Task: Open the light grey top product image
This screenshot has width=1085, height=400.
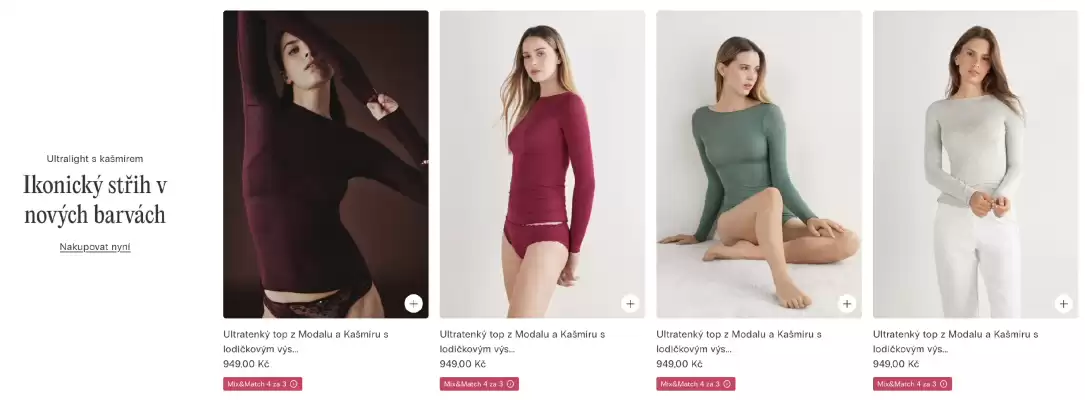Action: [x=975, y=164]
